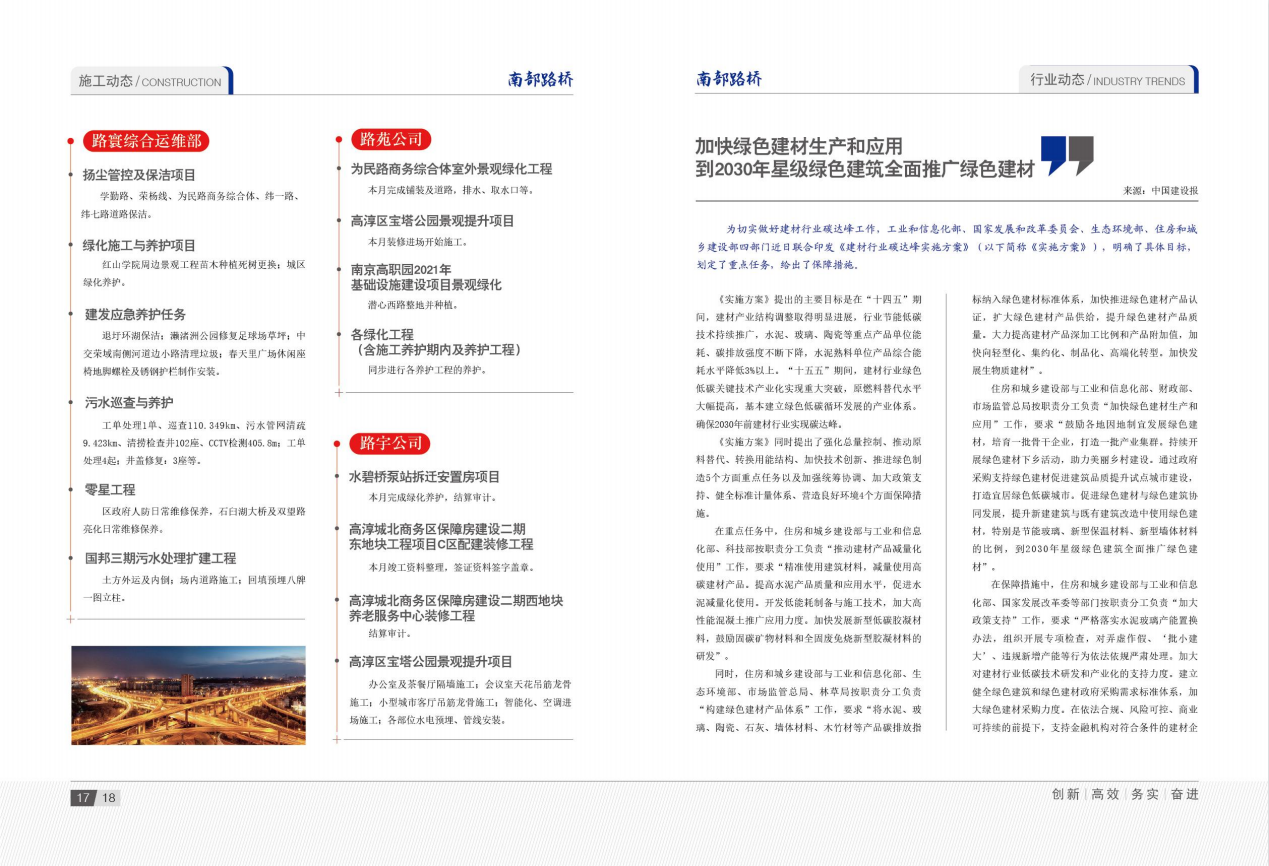Click the heading 为民路商务综合体室外景观绿化工程
The width and height of the screenshot is (1269, 866).
tap(451, 169)
